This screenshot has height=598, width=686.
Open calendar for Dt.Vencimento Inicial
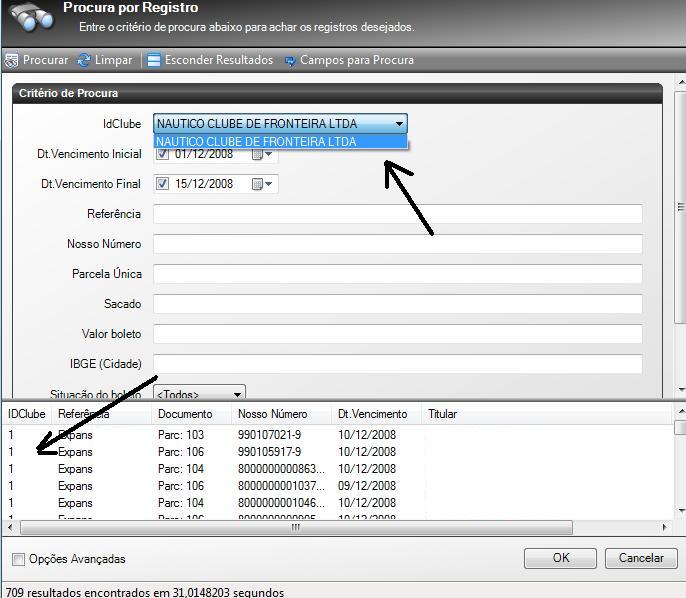click(x=262, y=154)
